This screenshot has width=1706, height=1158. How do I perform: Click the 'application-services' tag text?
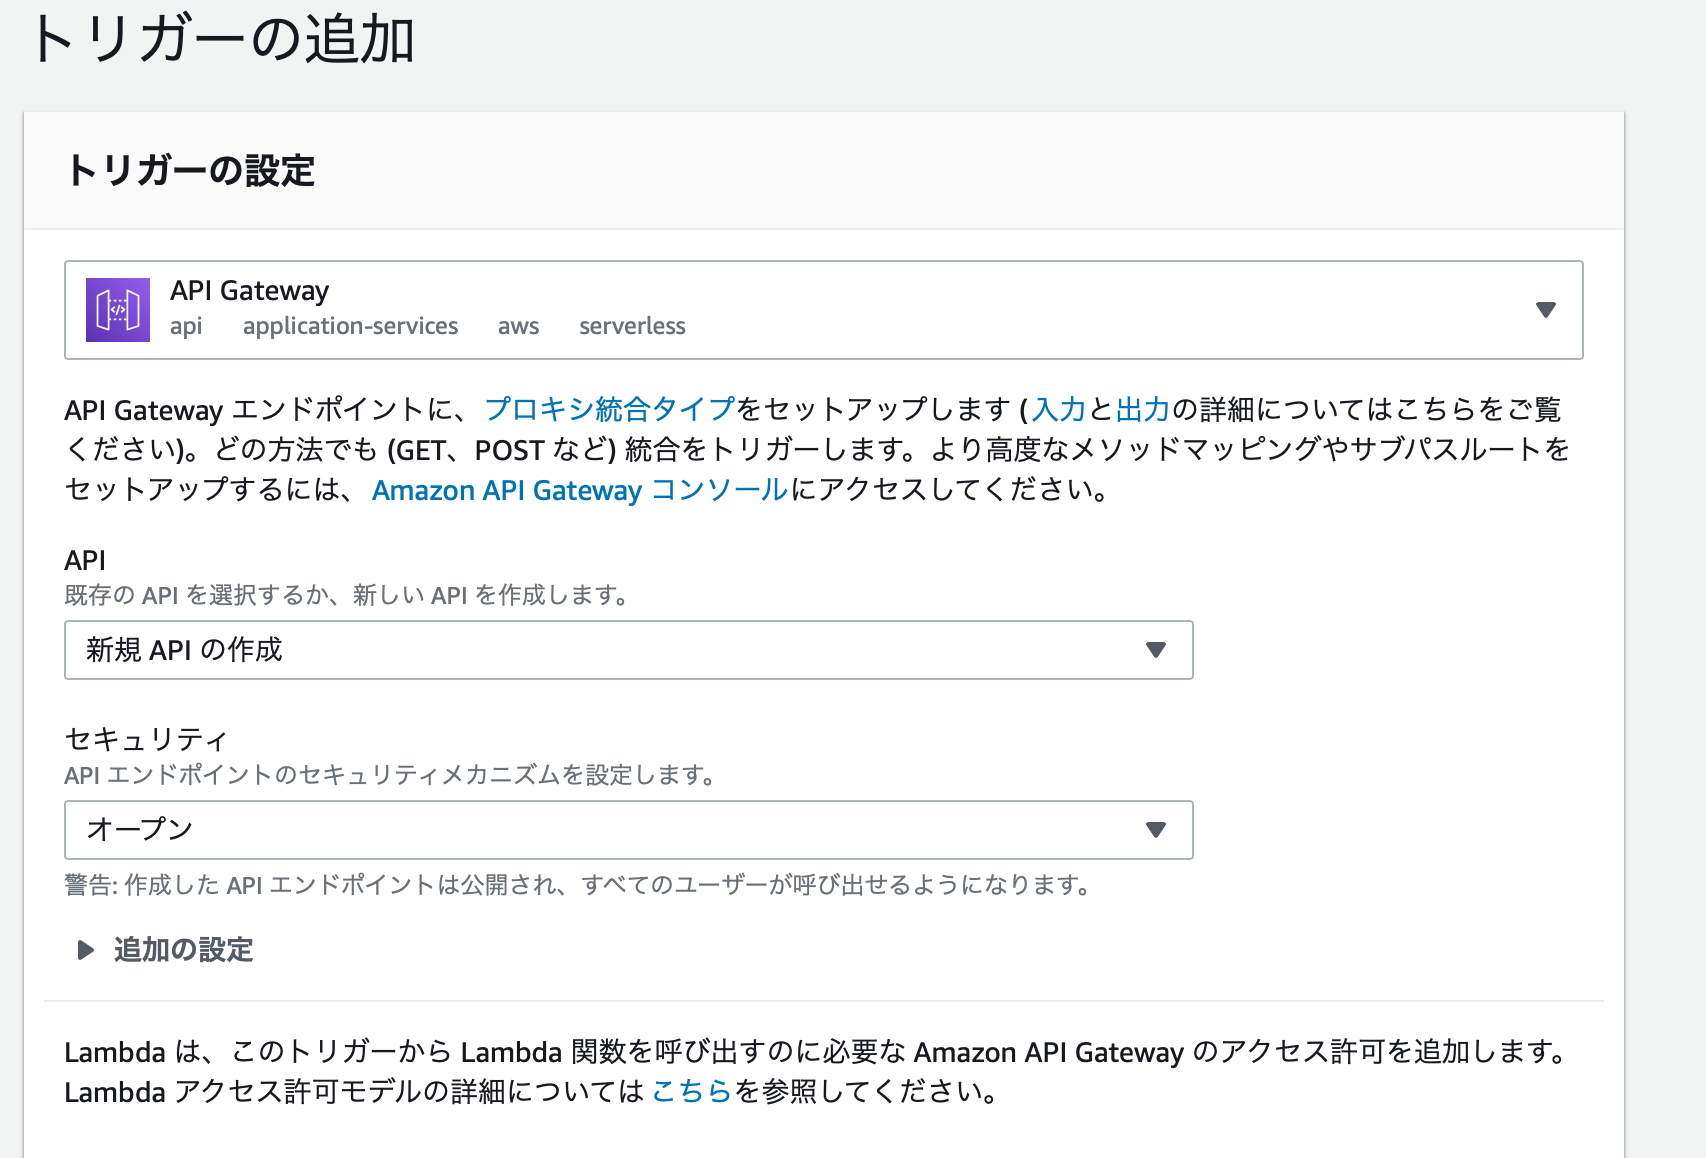point(350,326)
